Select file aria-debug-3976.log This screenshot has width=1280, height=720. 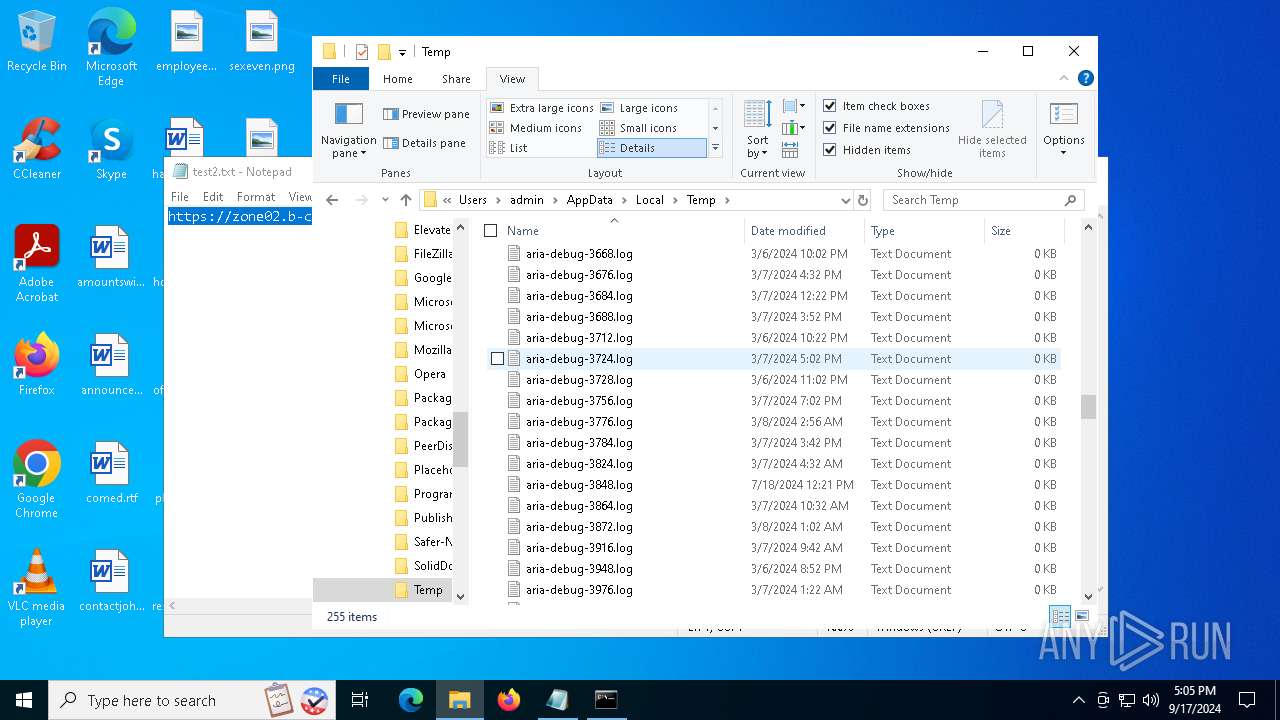[x=579, y=590]
